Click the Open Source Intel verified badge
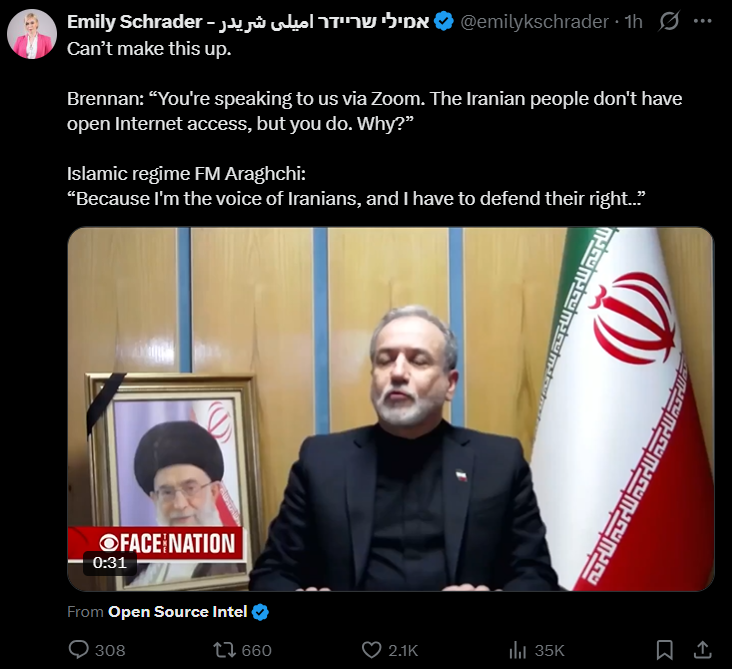 tap(260, 612)
